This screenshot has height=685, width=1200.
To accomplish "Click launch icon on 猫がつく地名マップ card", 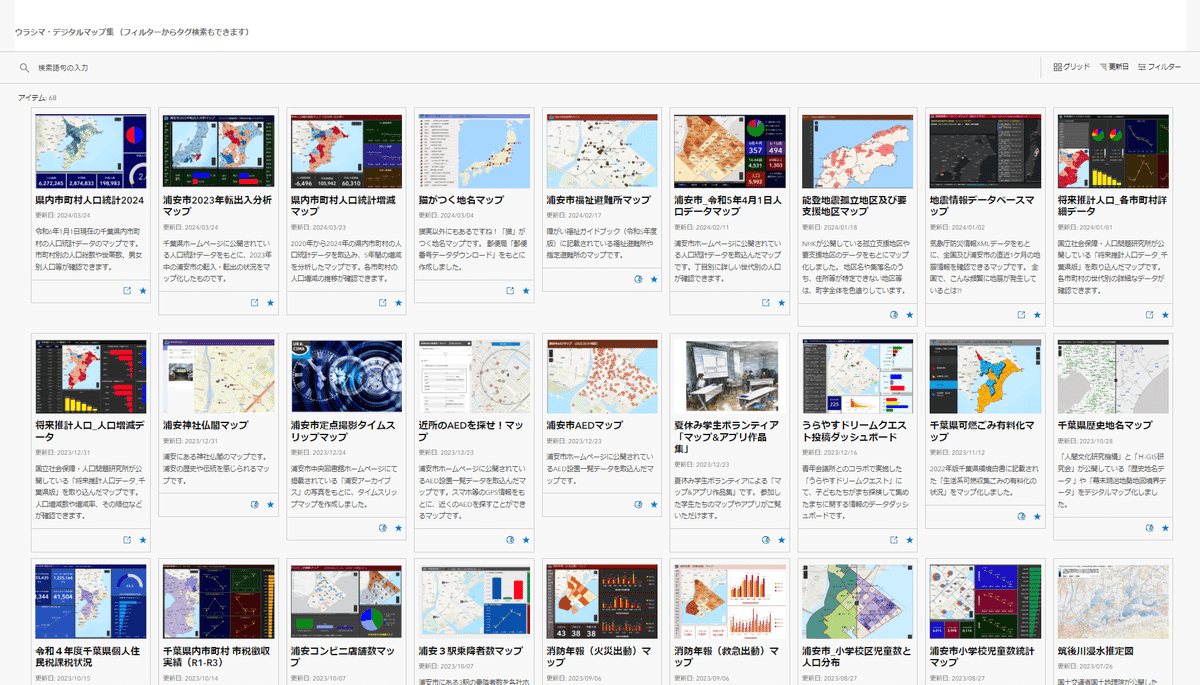I will (x=510, y=291).
